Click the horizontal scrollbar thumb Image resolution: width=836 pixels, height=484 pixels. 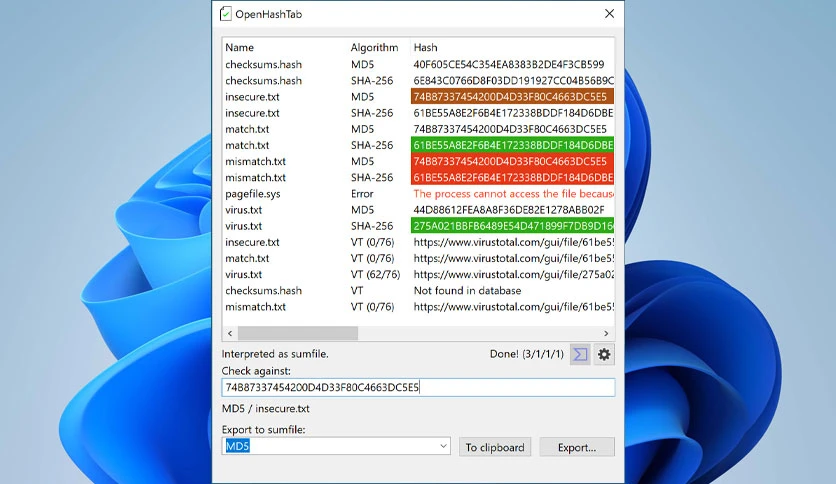[x=298, y=333]
